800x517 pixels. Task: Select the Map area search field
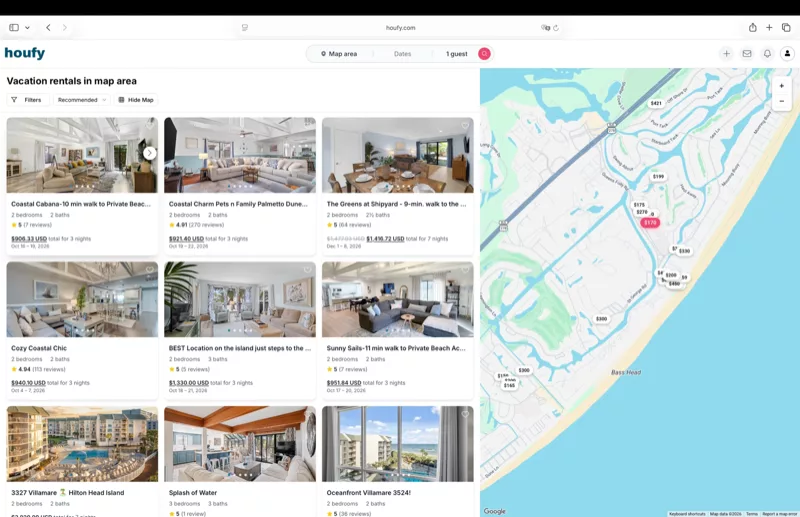coord(339,54)
